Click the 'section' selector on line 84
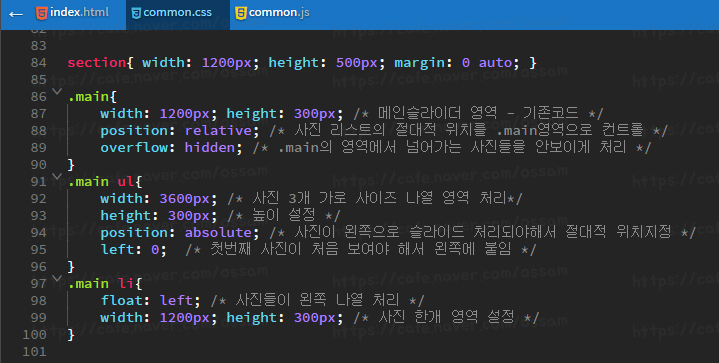Image resolution: width=719 pixels, height=363 pixels. [x=97, y=62]
